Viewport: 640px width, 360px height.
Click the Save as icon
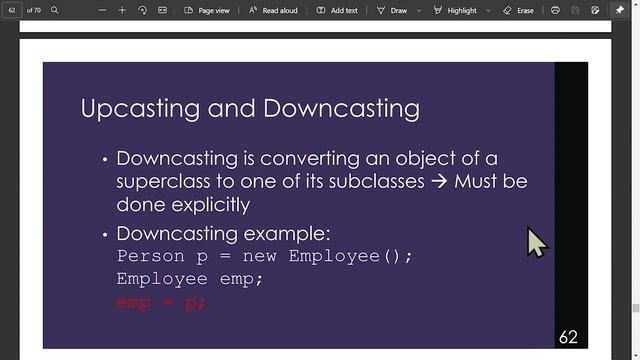595,10
